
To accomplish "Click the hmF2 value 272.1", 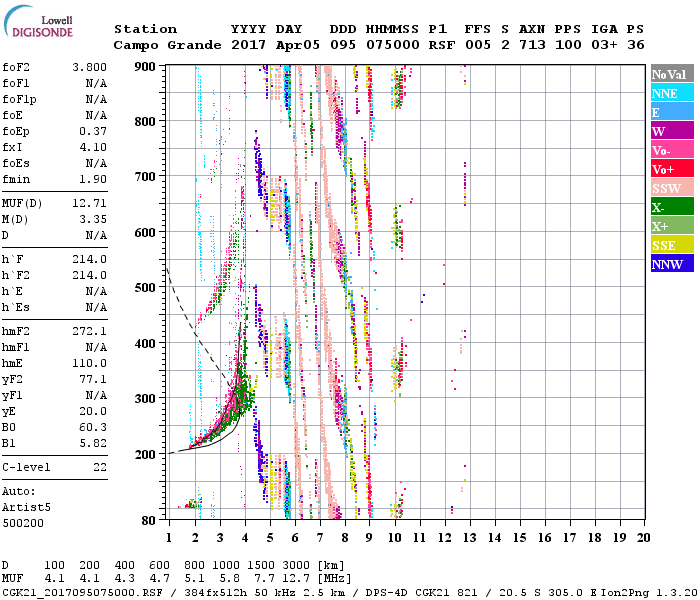I will 89,330.
